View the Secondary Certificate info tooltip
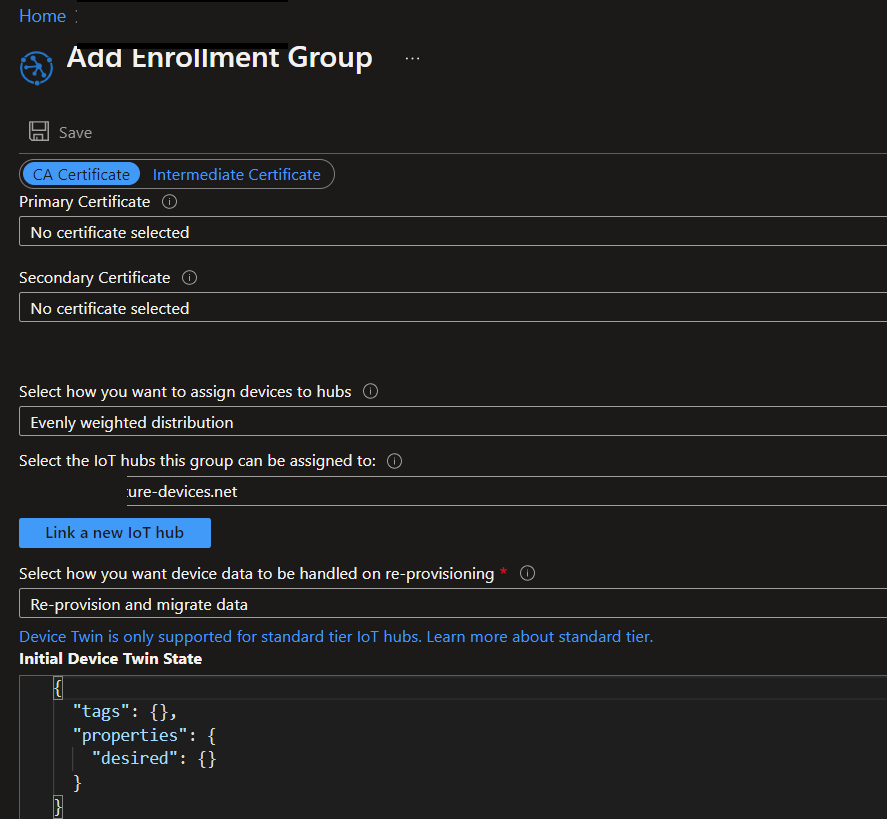The height and width of the screenshot is (819, 887). pos(189,277)
